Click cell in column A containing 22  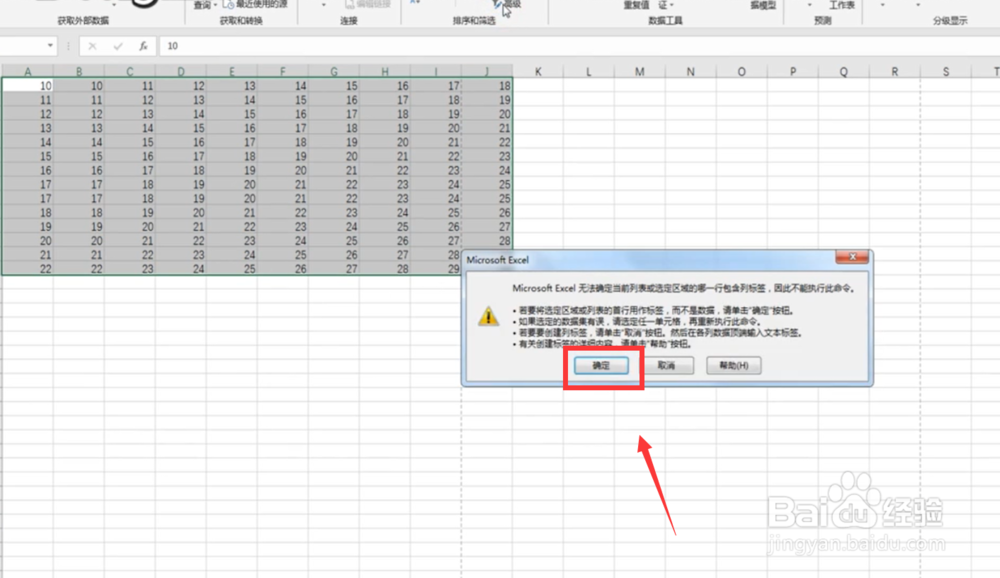(27, 269)
